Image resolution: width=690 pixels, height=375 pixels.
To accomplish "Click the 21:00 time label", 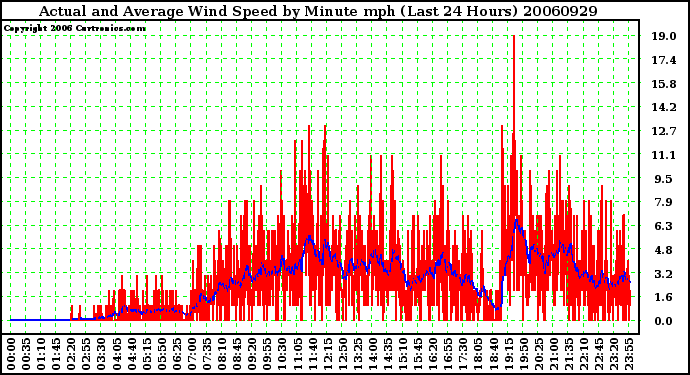I will pyautogui.click(x=553, y=354).
